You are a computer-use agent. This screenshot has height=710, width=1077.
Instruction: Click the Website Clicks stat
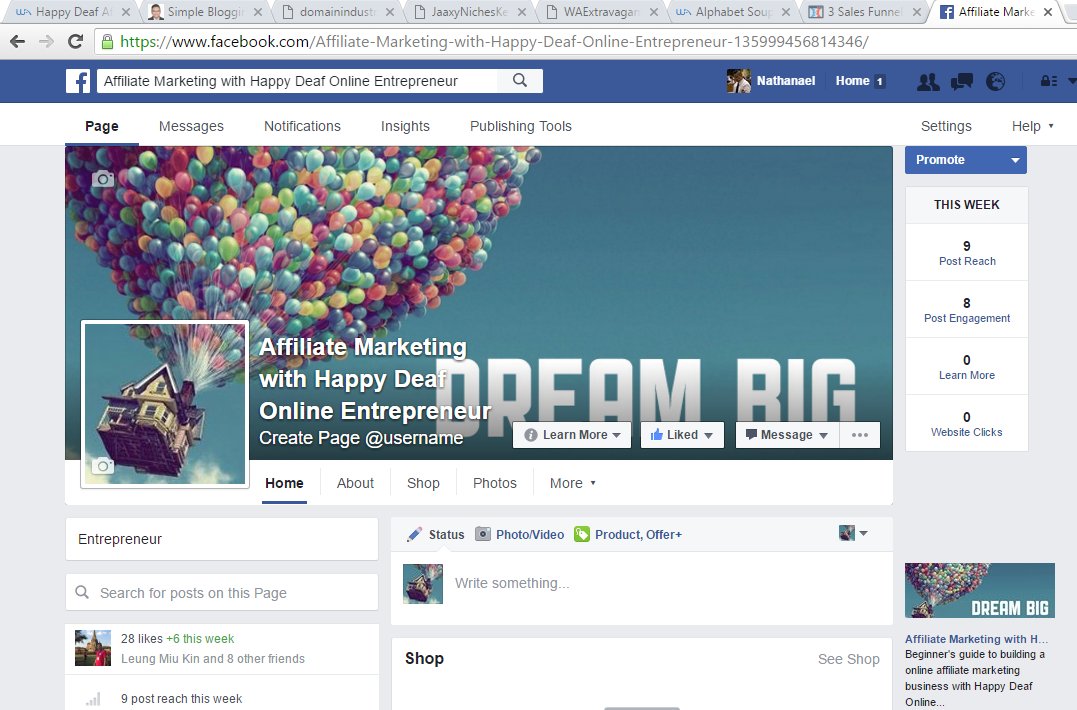966,424
